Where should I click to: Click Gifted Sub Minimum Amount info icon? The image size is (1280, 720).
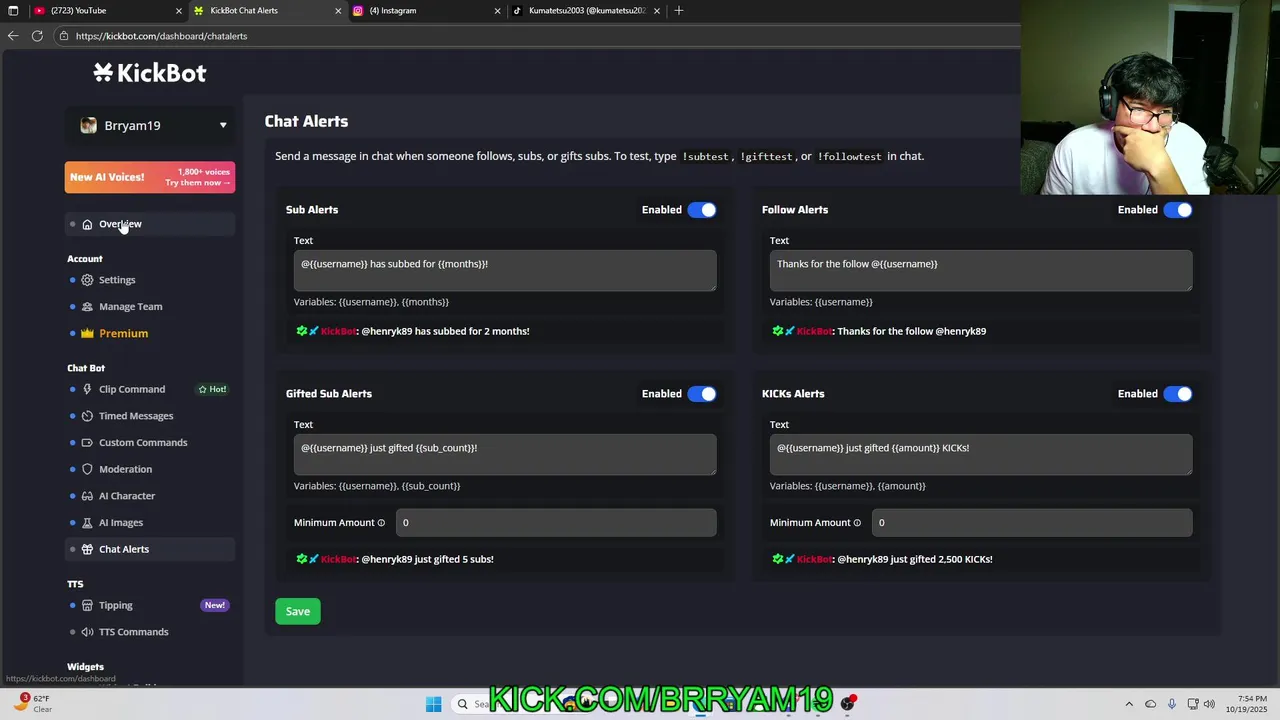(x=381, y=523)
